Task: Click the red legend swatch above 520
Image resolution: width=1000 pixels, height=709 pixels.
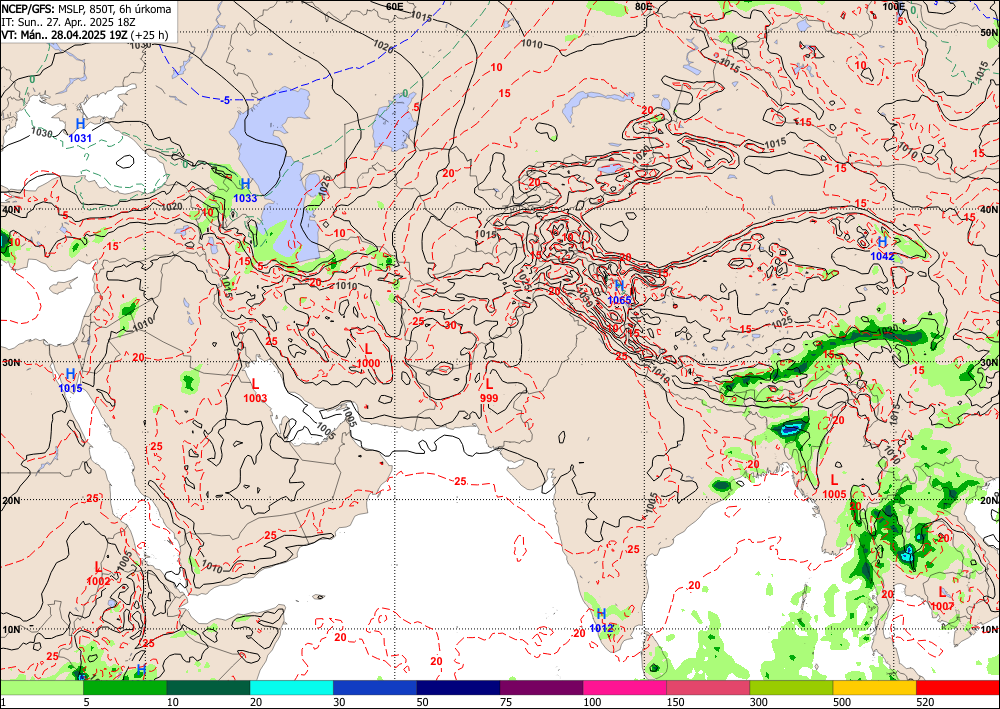Action: (x=958, y=687)
